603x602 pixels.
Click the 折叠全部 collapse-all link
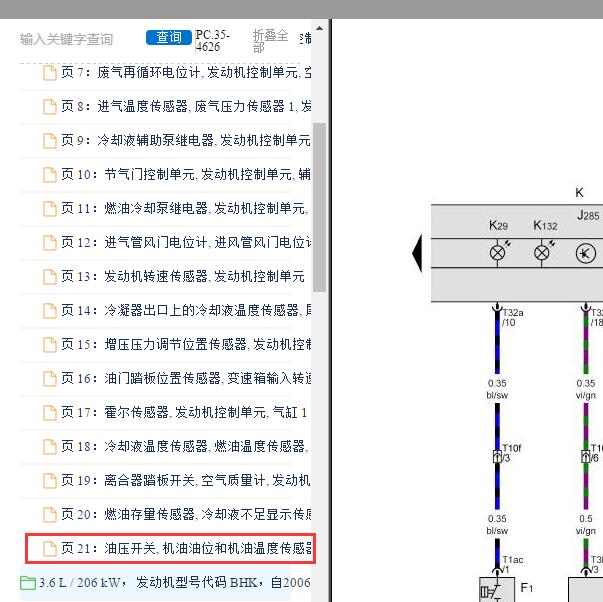tap(270, 41)
